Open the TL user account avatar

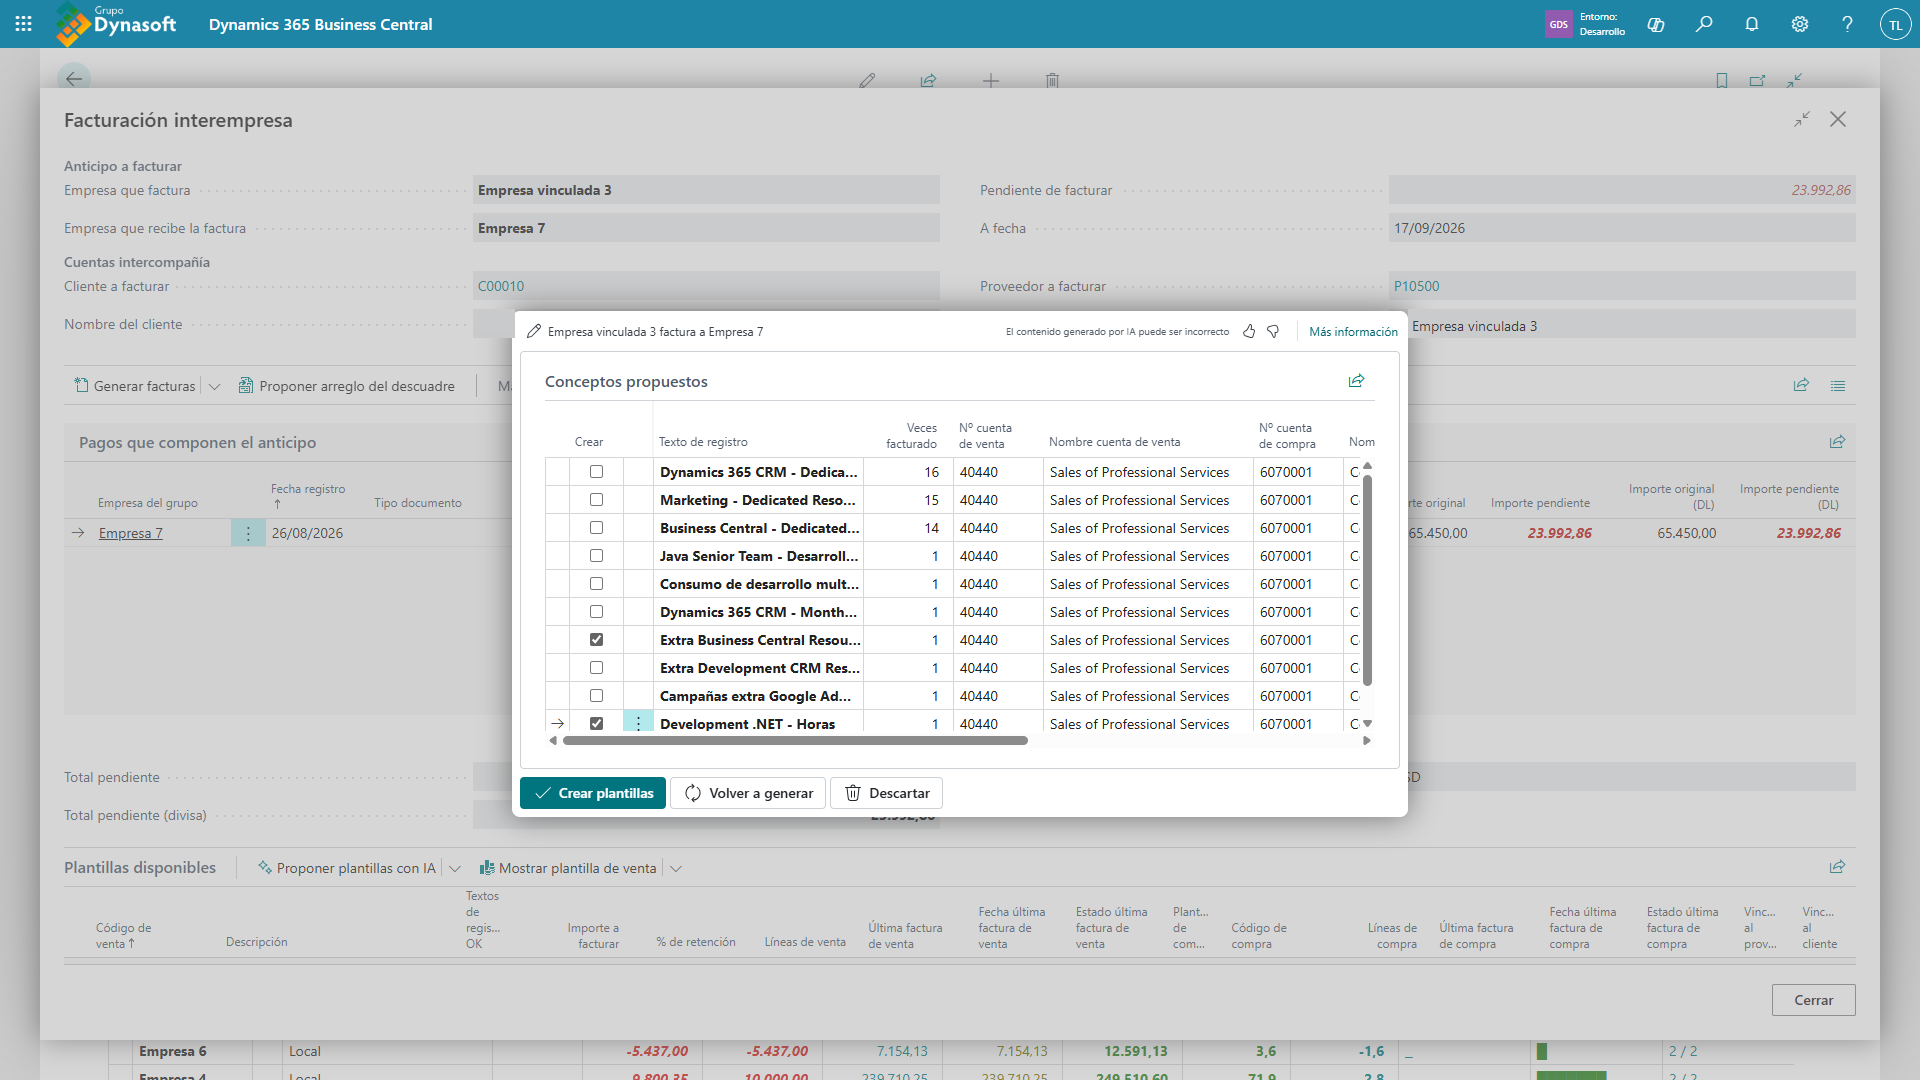coord(1896,24)
